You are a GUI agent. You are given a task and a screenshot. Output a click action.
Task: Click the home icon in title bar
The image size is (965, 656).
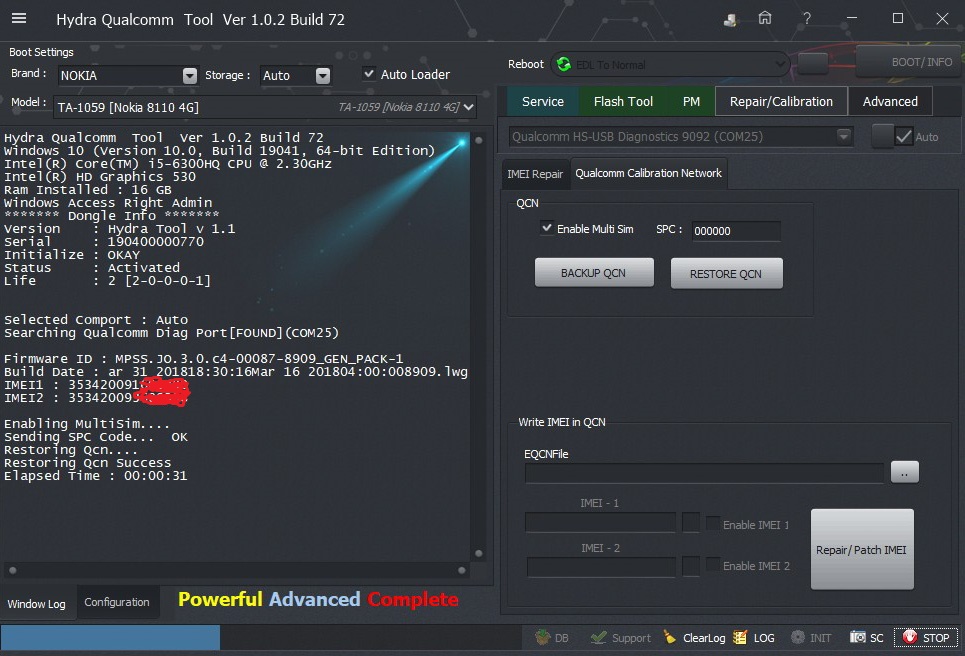764,18
